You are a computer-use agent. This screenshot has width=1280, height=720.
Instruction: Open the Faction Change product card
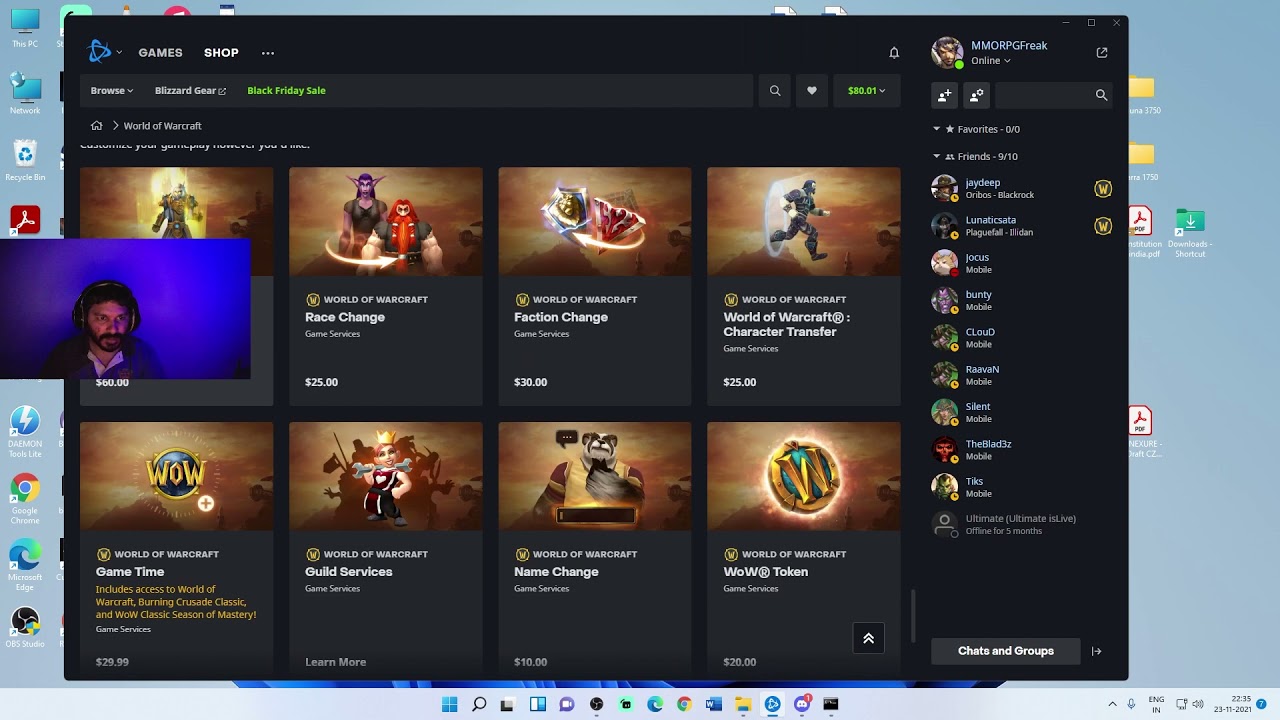click(x=594, y=286)
